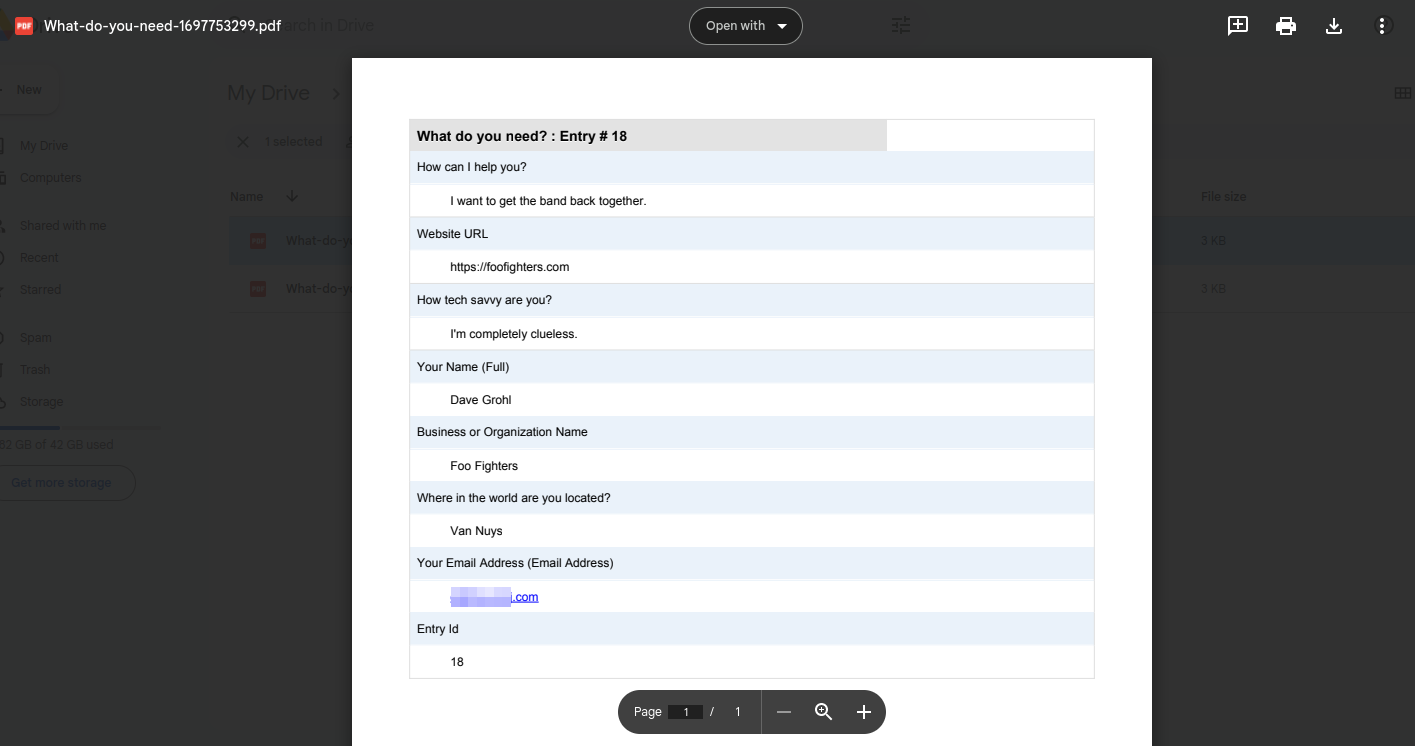Viewport: 1415px width, 746px height.
Task: Open the https://foofighters.com link
Action: click(x=508, y=266)
